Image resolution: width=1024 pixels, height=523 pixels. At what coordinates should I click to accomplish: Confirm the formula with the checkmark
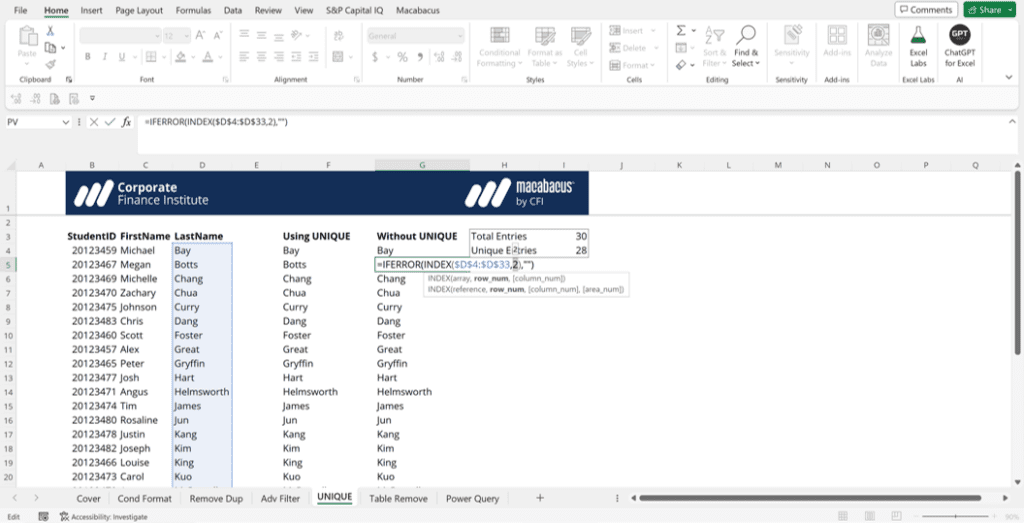(x=110, y=122)
